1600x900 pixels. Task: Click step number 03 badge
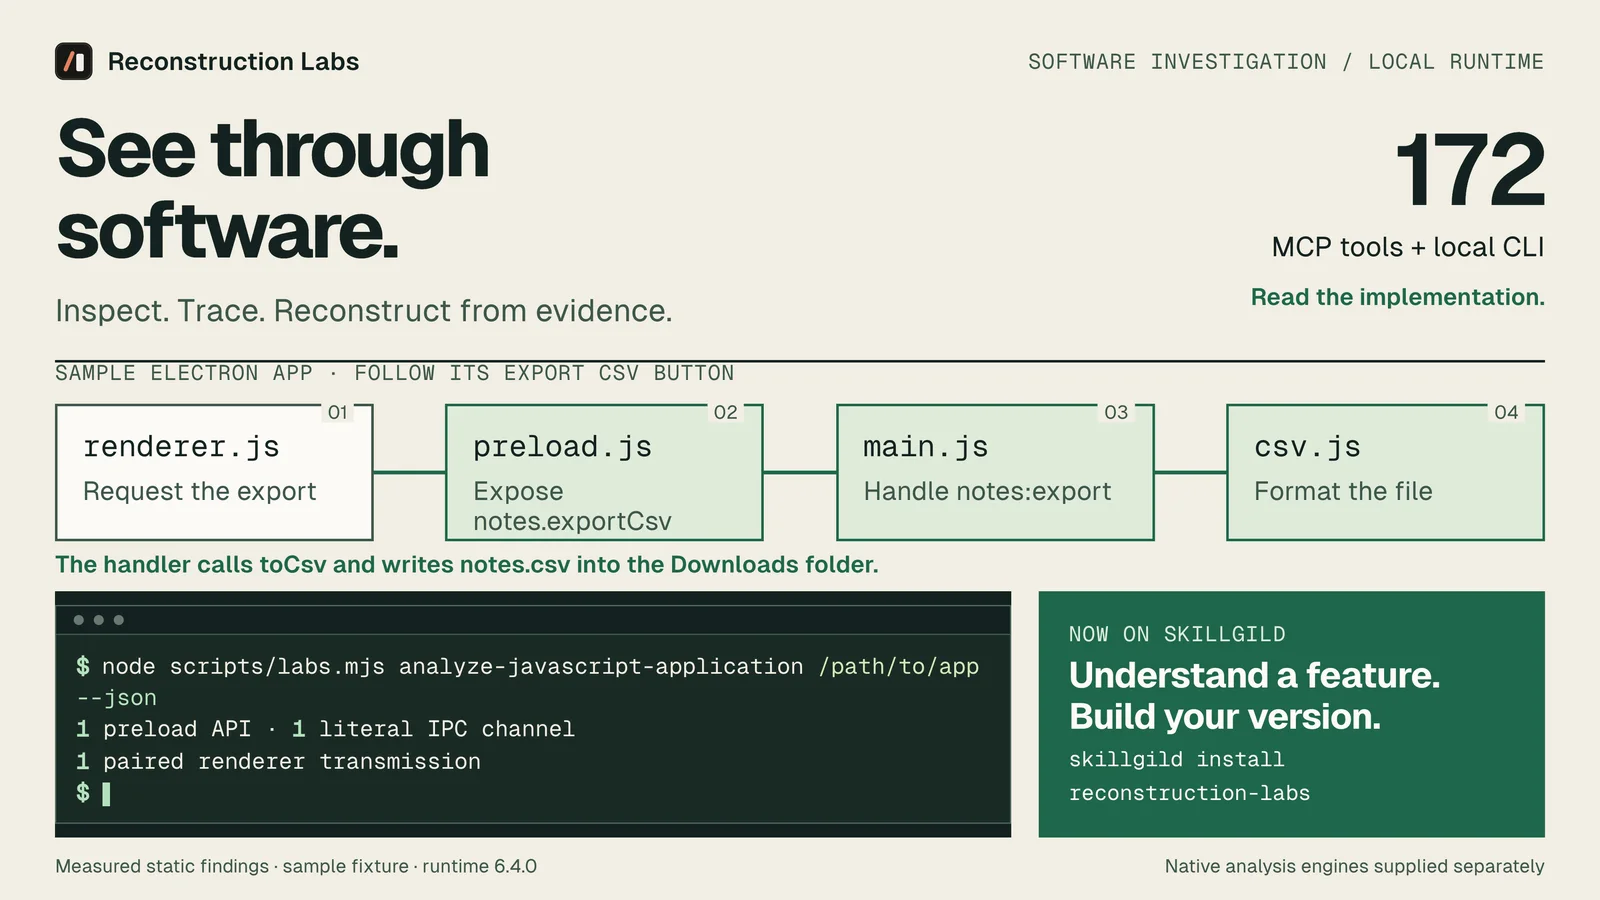tap(1116, 412)
